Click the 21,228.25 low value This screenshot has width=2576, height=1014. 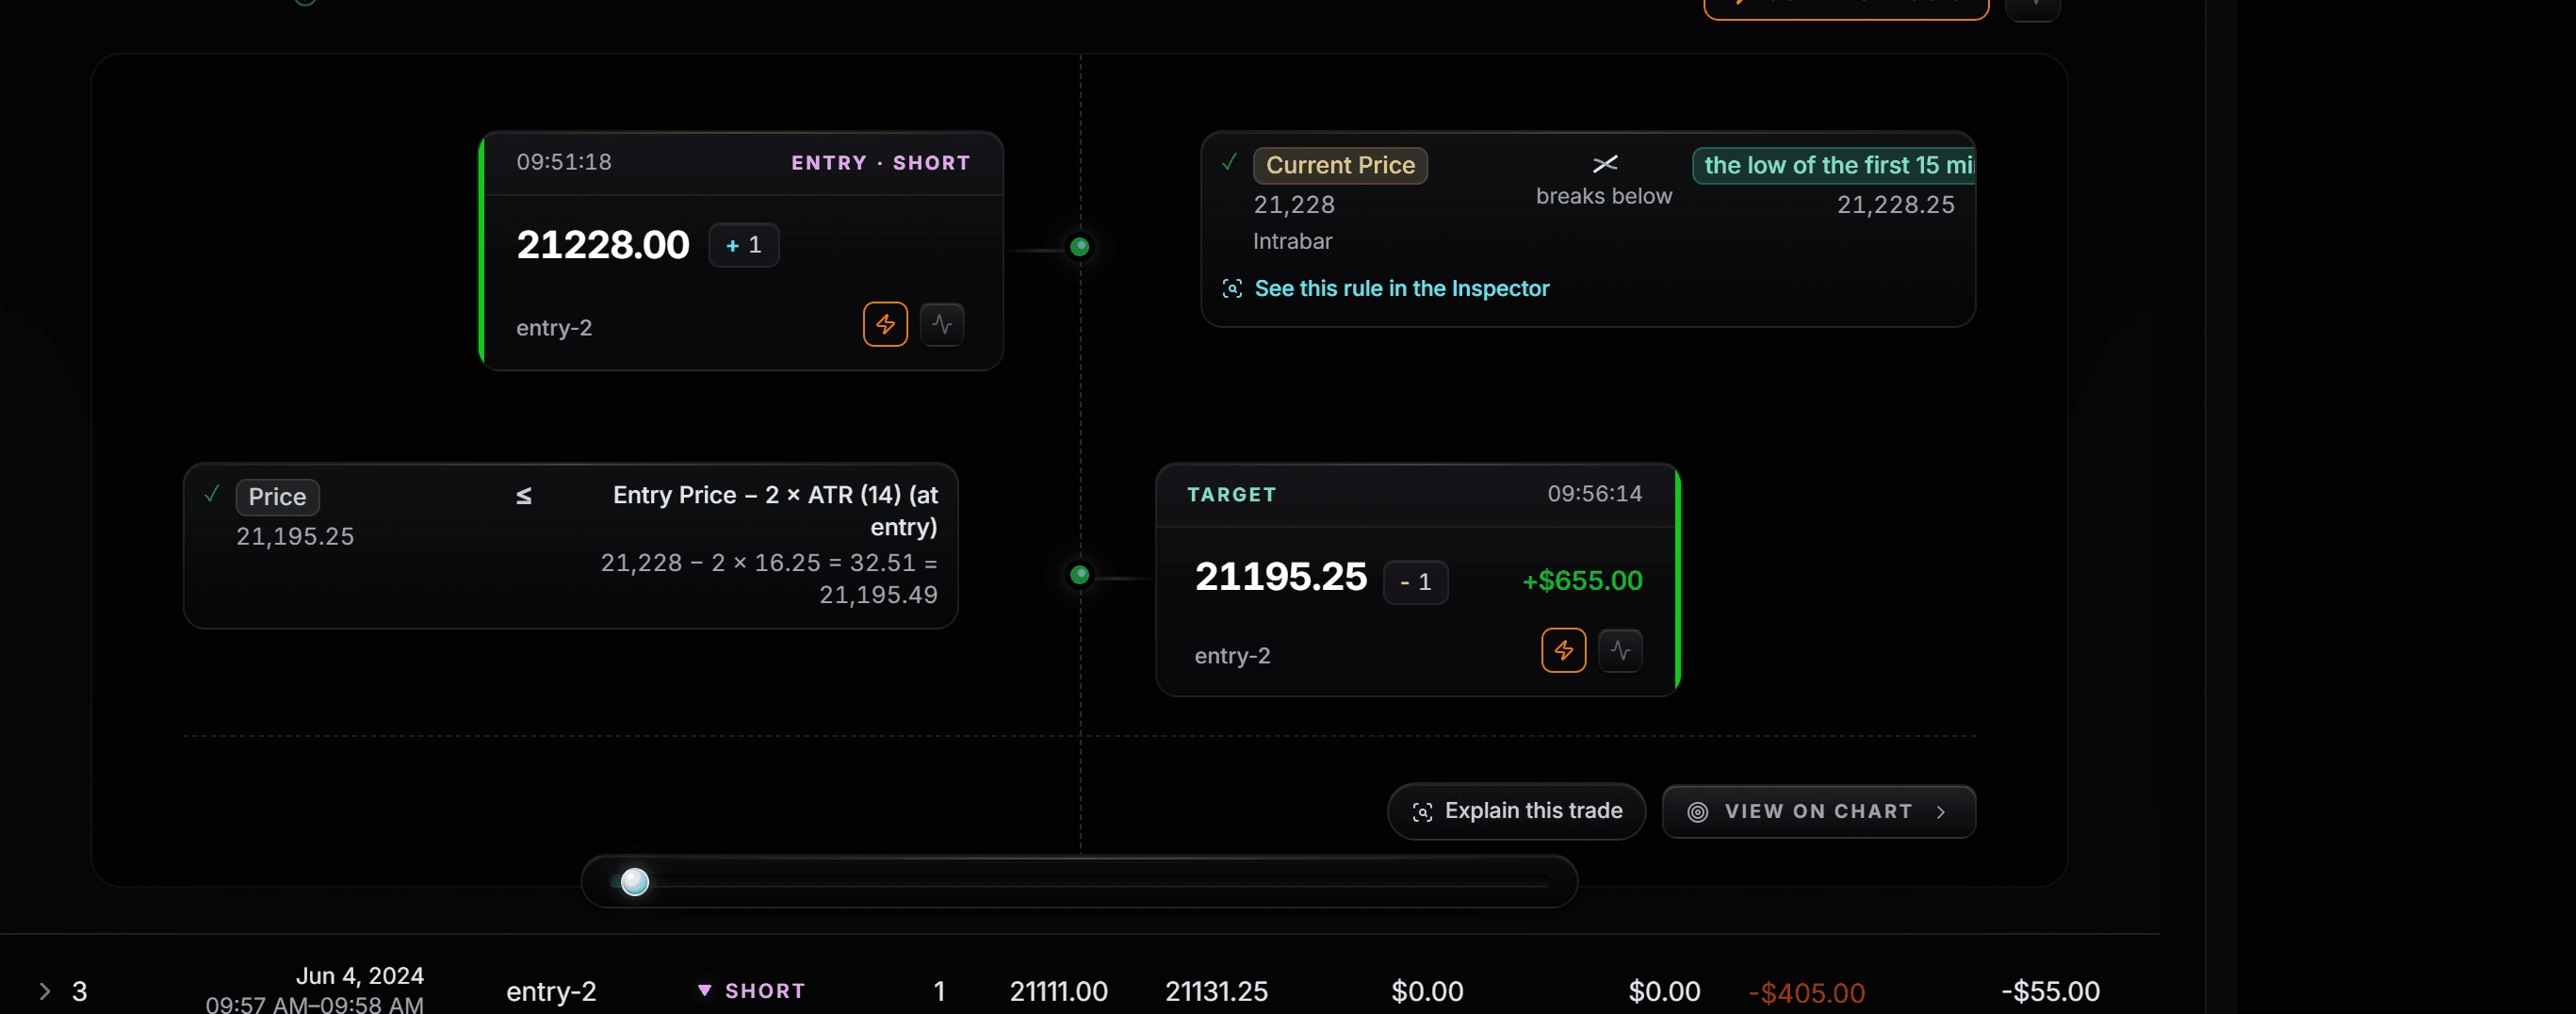click(x=1895, y=205)
